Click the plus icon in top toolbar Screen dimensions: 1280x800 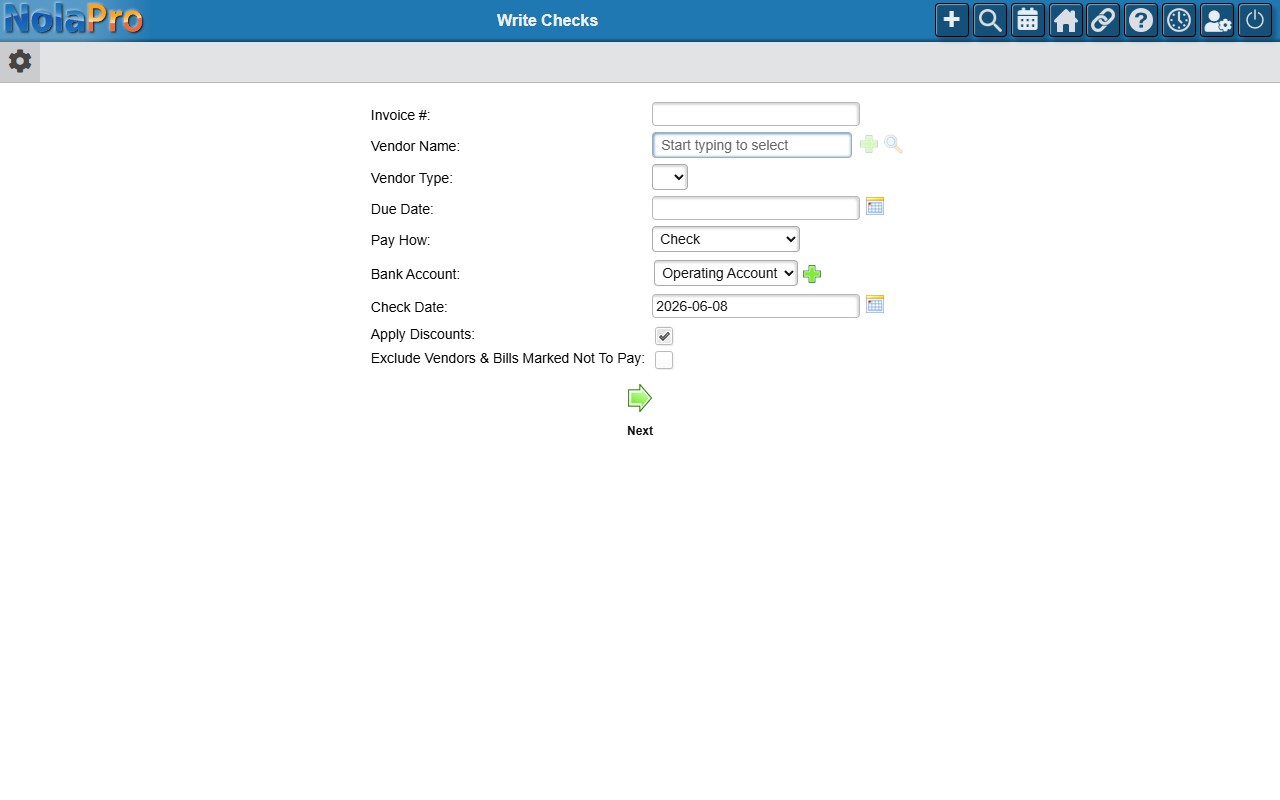[x=952, y=20]
